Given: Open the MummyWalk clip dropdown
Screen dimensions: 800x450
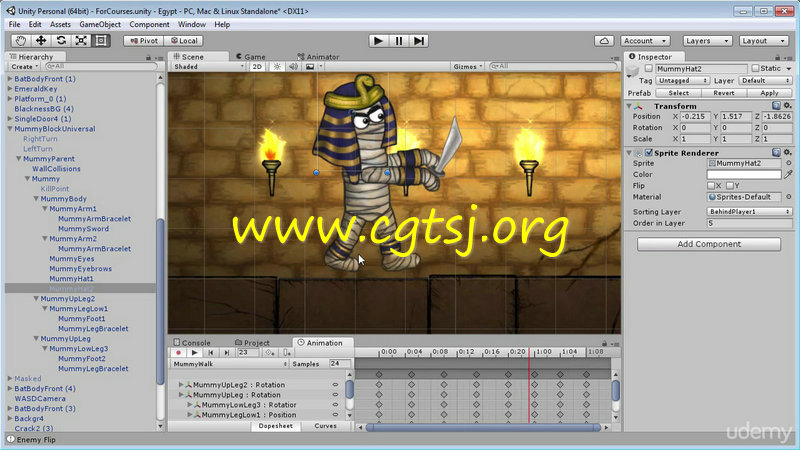Looking at the screenshot, I should (x=230, y=364).
